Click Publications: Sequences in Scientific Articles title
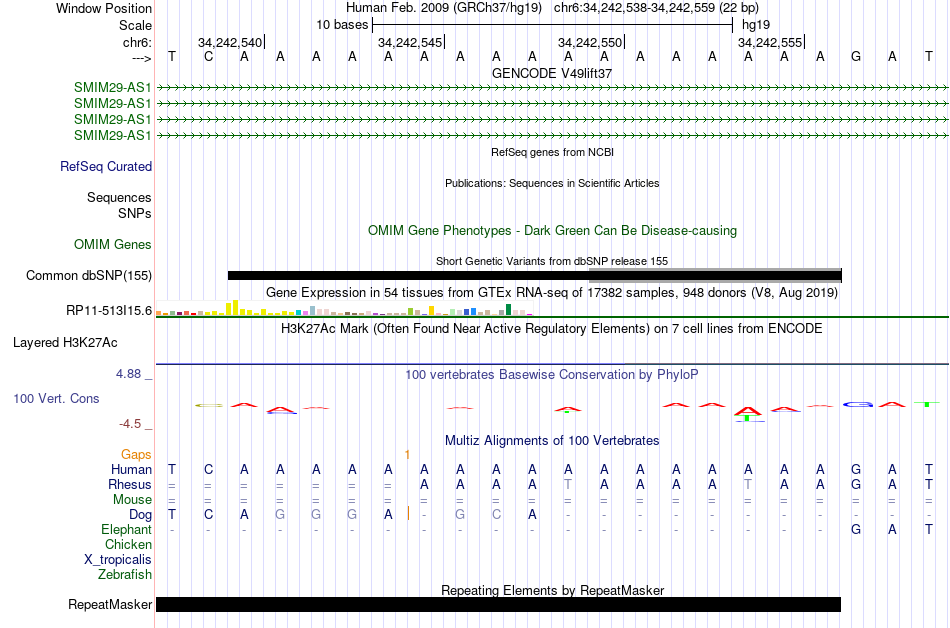The height and width of the screenshot is (628, 950). [552, 183]
